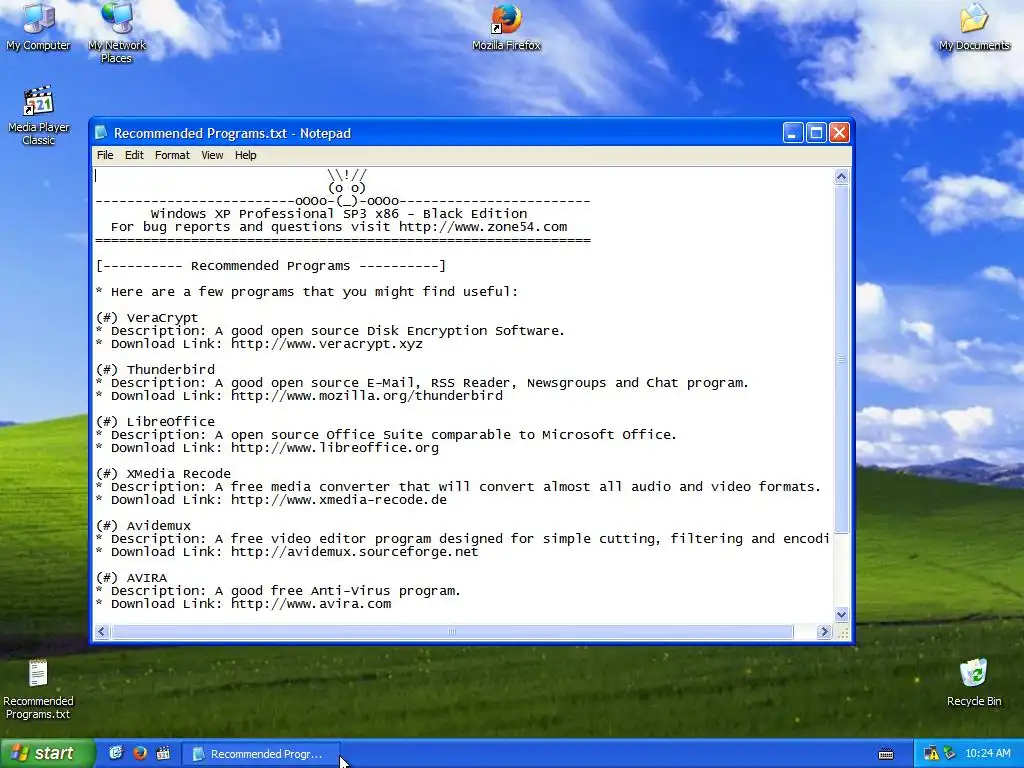
Task: Open the Format menu in Notepad
Action: tap(172, 155)
